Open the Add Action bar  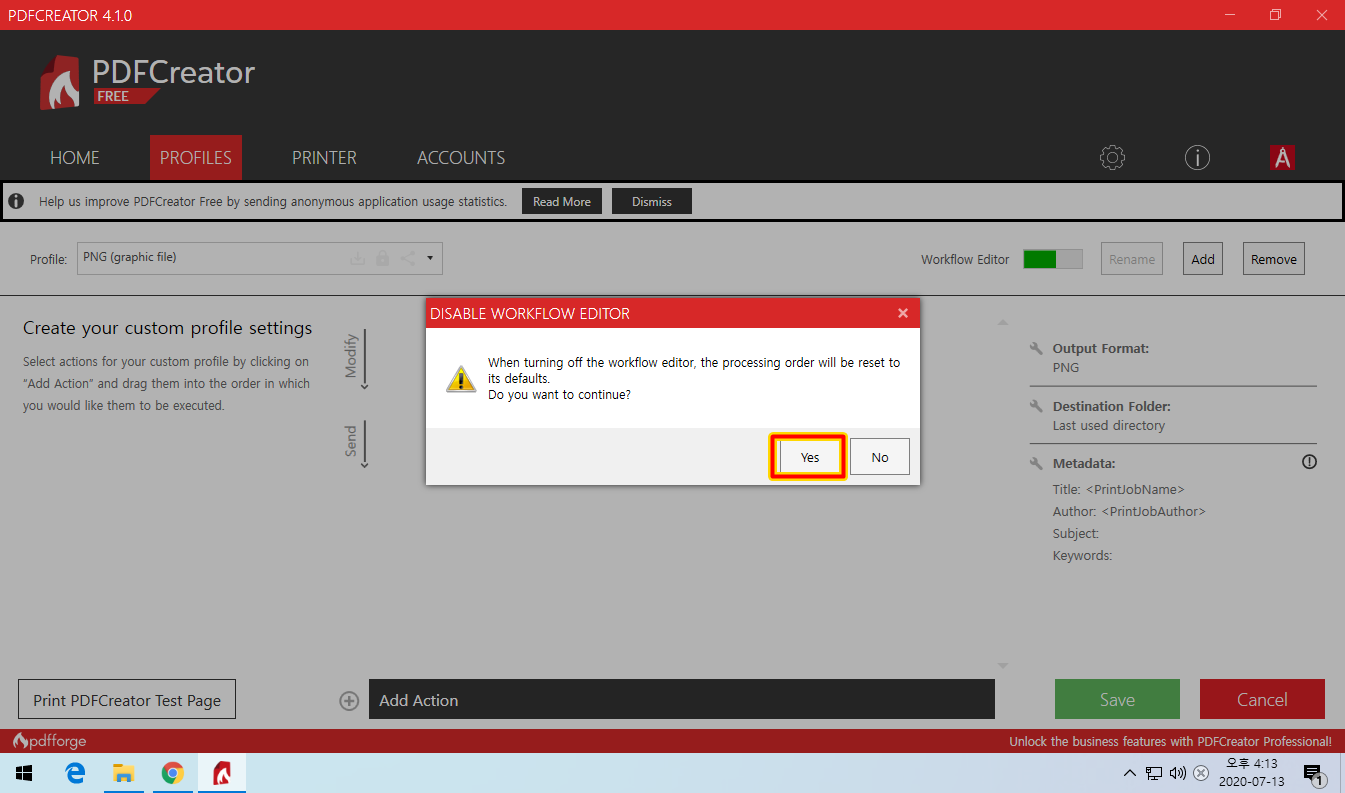pyautogui.click(x=682, y=699)
